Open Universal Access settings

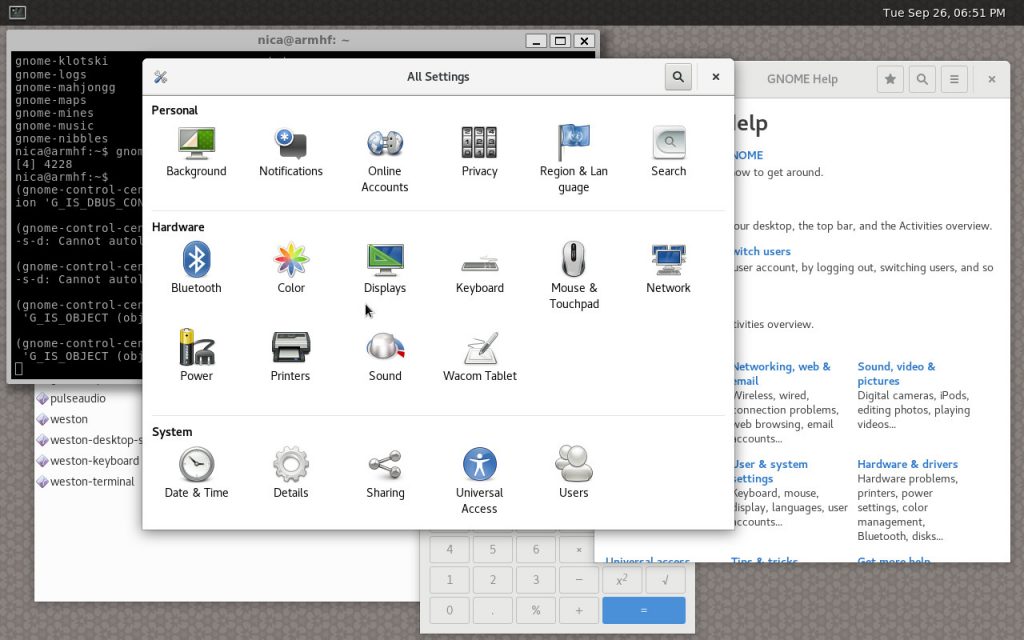coord(479,481)
